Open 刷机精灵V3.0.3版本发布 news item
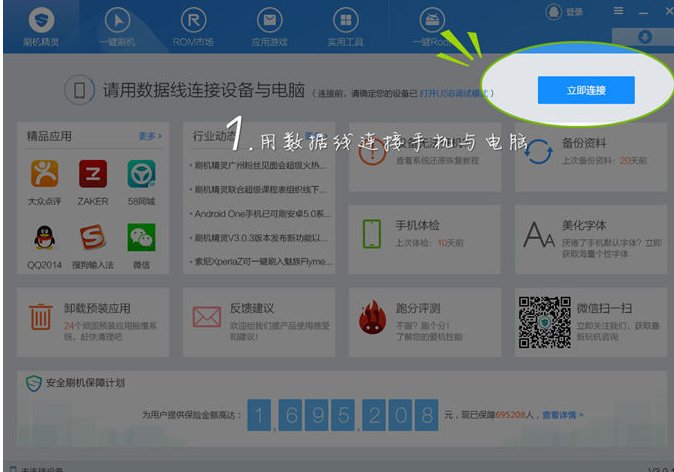Screen dimensions: 674x472 pos(259,238)
